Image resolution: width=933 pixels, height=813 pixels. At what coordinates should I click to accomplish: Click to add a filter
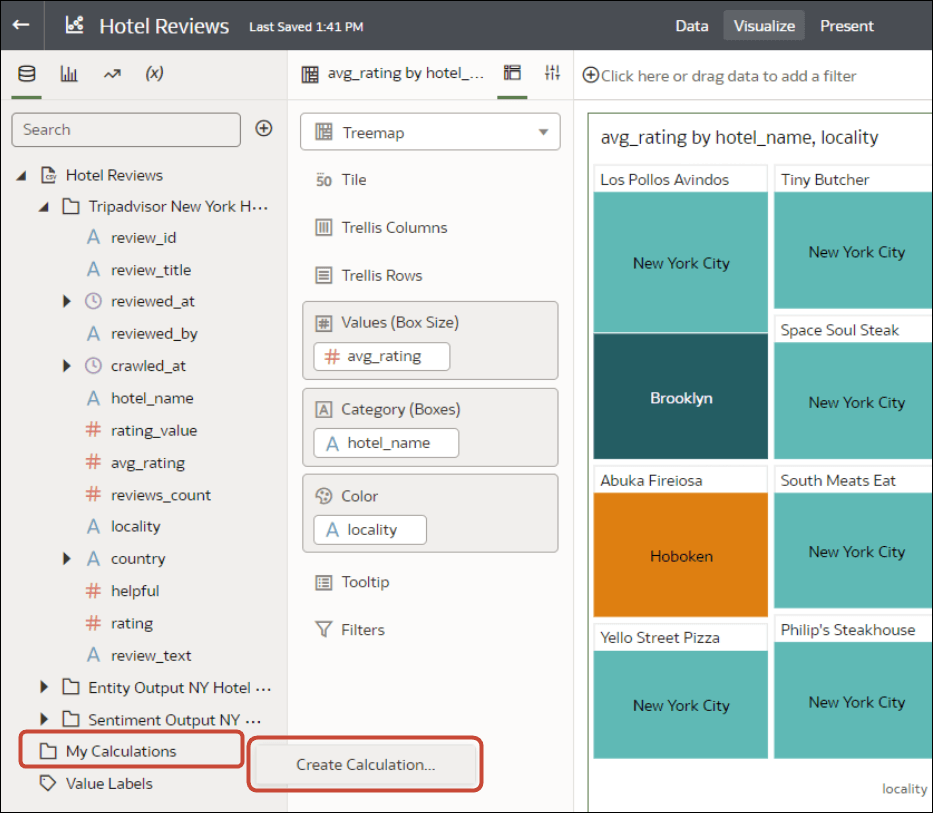[x=728, y=76]
